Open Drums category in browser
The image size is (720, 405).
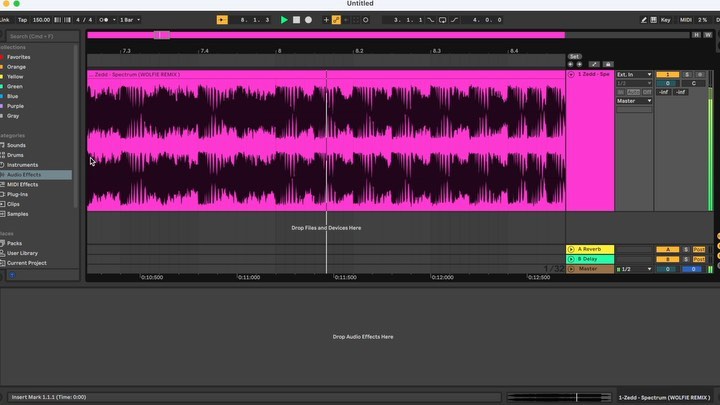(x=16, y=155)
